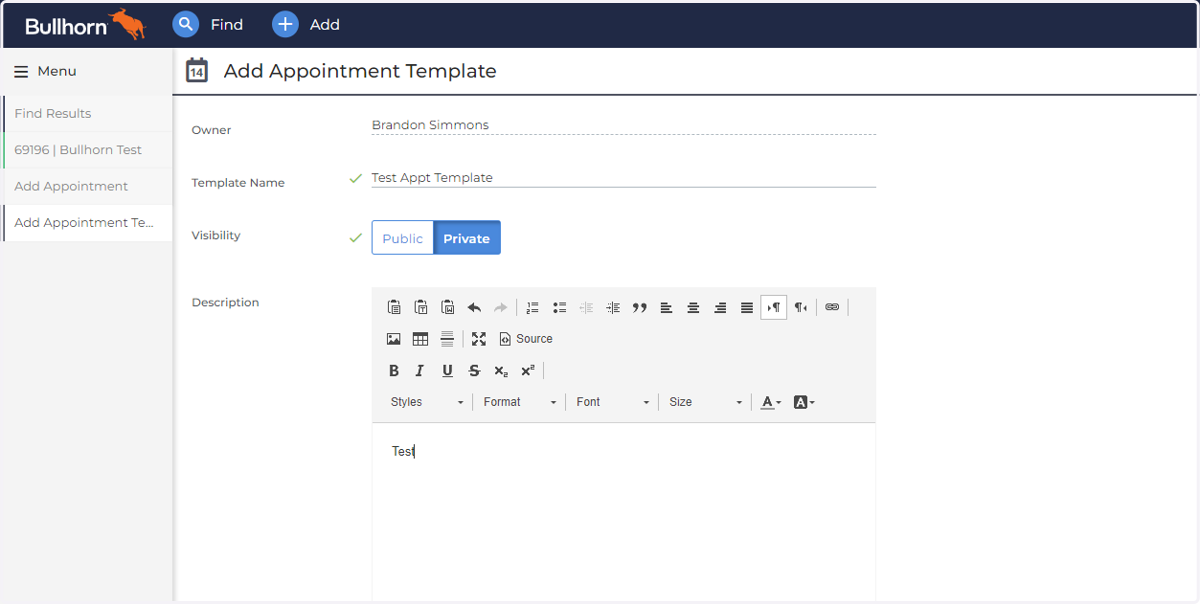Toggle underline formatting
The width and height of the screenshot is (1200, 604).
(447, 371)
